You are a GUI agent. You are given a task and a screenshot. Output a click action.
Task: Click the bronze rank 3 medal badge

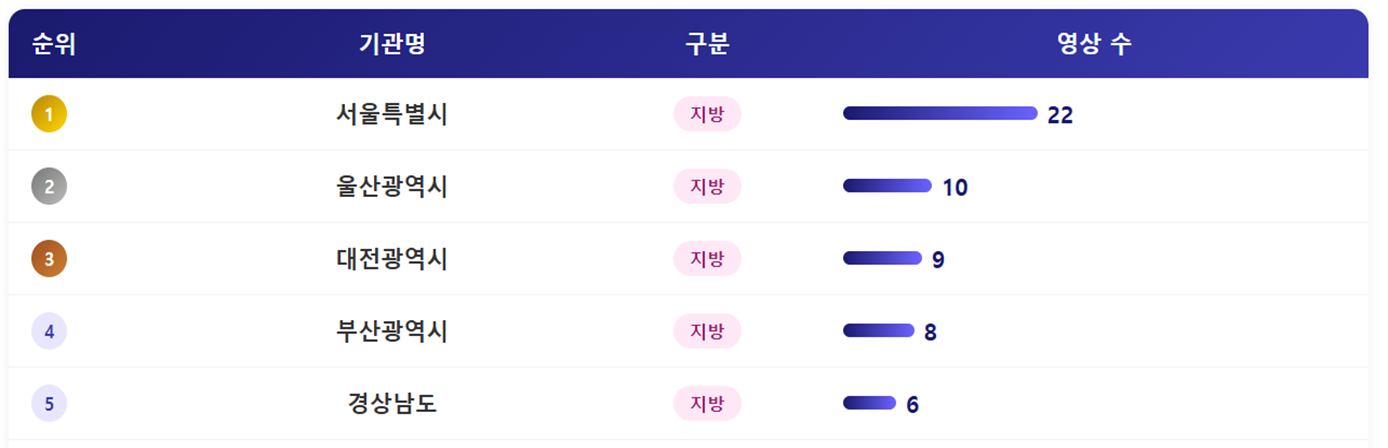49,259
